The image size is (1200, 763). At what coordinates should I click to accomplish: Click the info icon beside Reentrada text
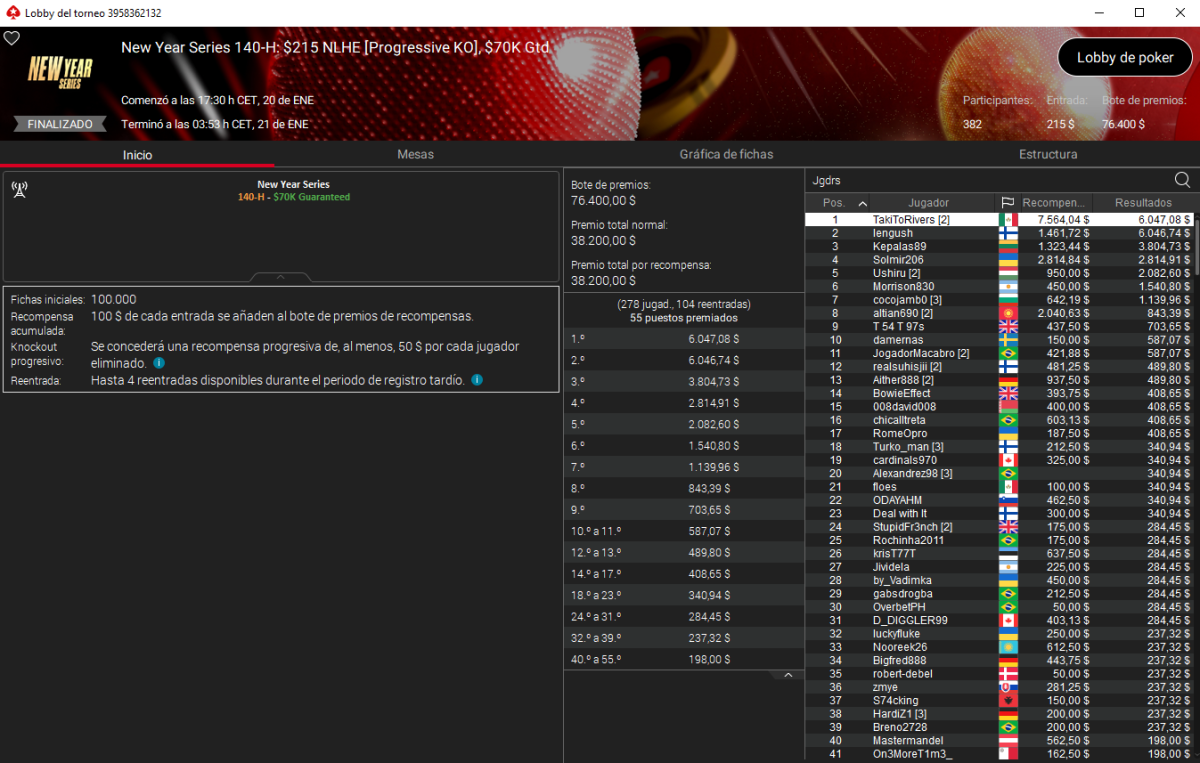[x=477, y=380]
